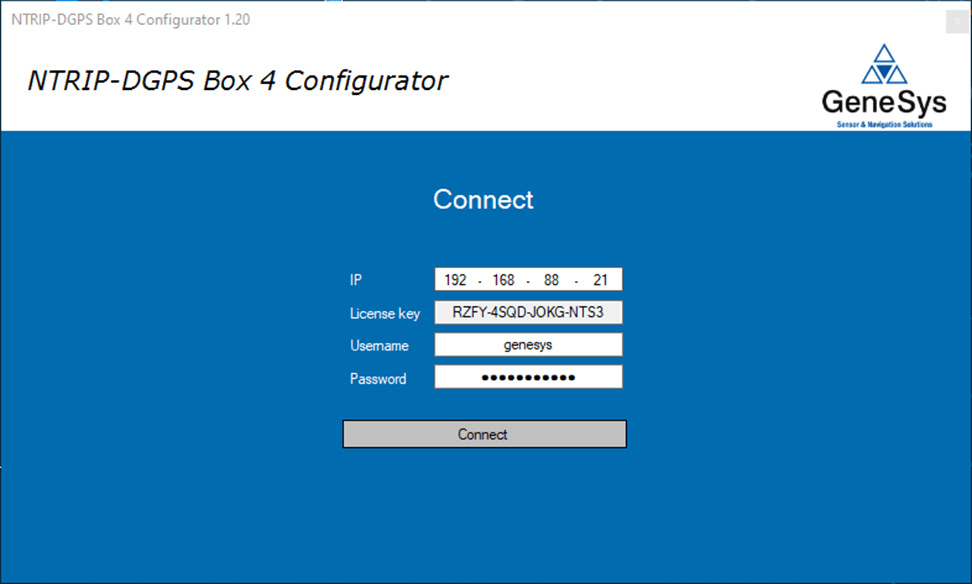Click the Password label
Image resolution: width=972 pixels, height=584 pixels.
pos(378,379)
